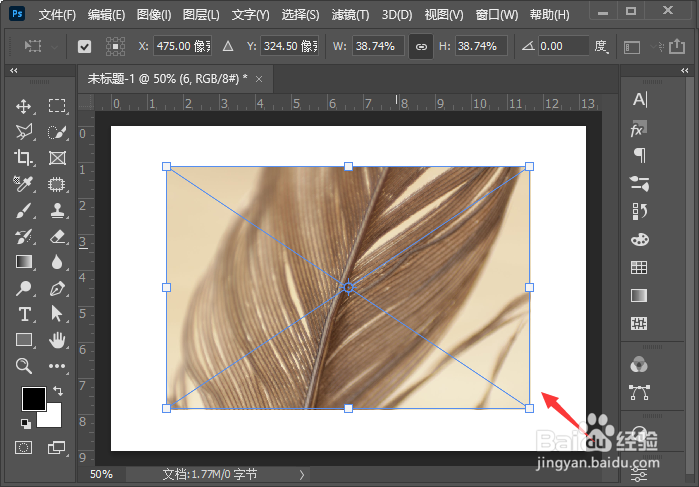Open the workspace layout switcher icon
This screenshot has height=487, width=699.
(x=632, y=47)
